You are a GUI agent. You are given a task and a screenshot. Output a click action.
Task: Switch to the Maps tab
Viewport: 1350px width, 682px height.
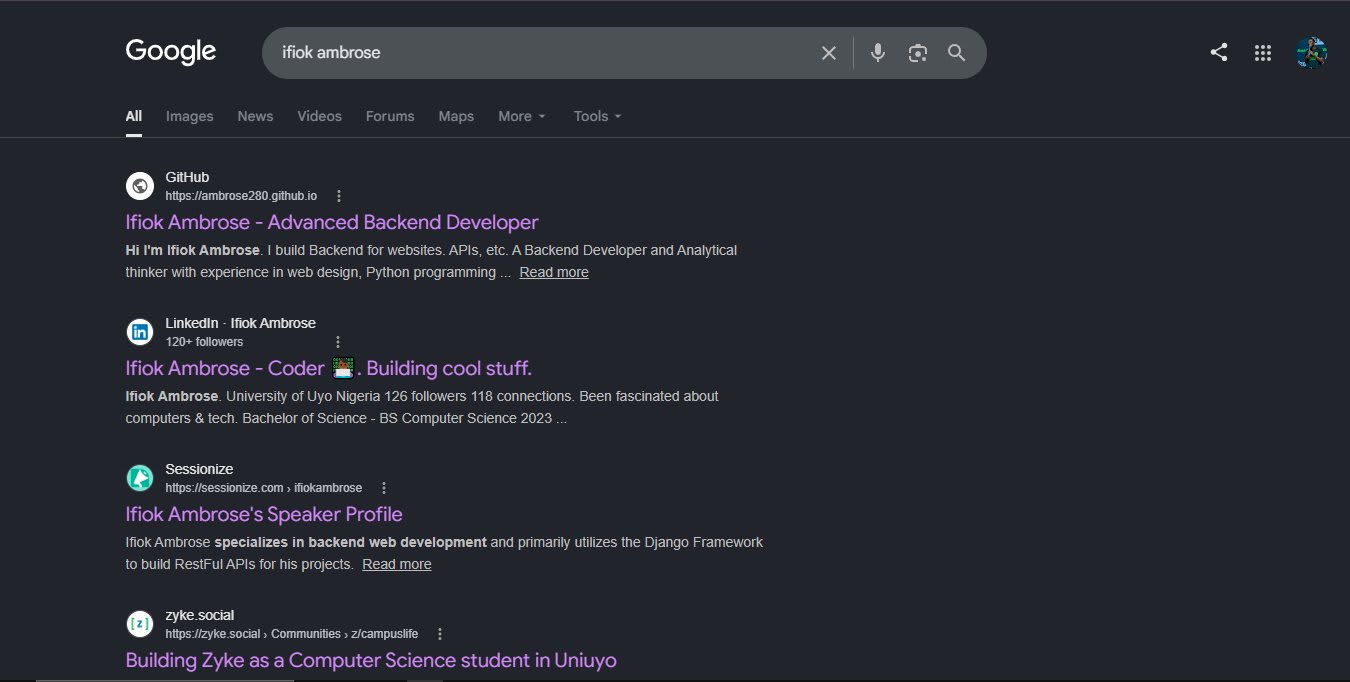[x=456, y=116]
